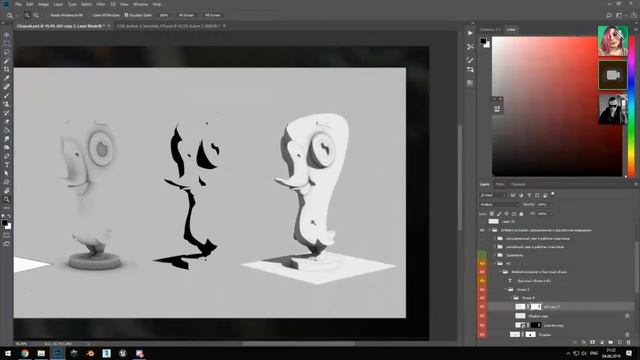Add layer mask icon at panel bottom
This screenshot has height=360, width=640.
tap(593, 342)
